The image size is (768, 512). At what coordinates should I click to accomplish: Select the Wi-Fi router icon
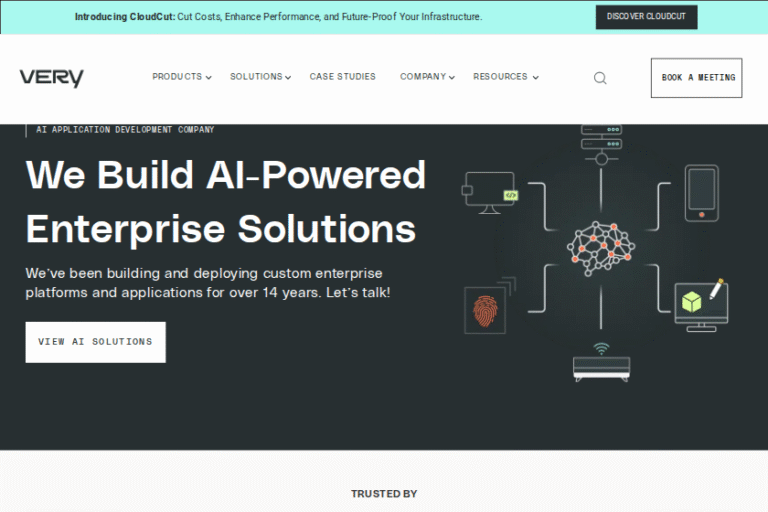pyautogui.click(x=601, y=363)
